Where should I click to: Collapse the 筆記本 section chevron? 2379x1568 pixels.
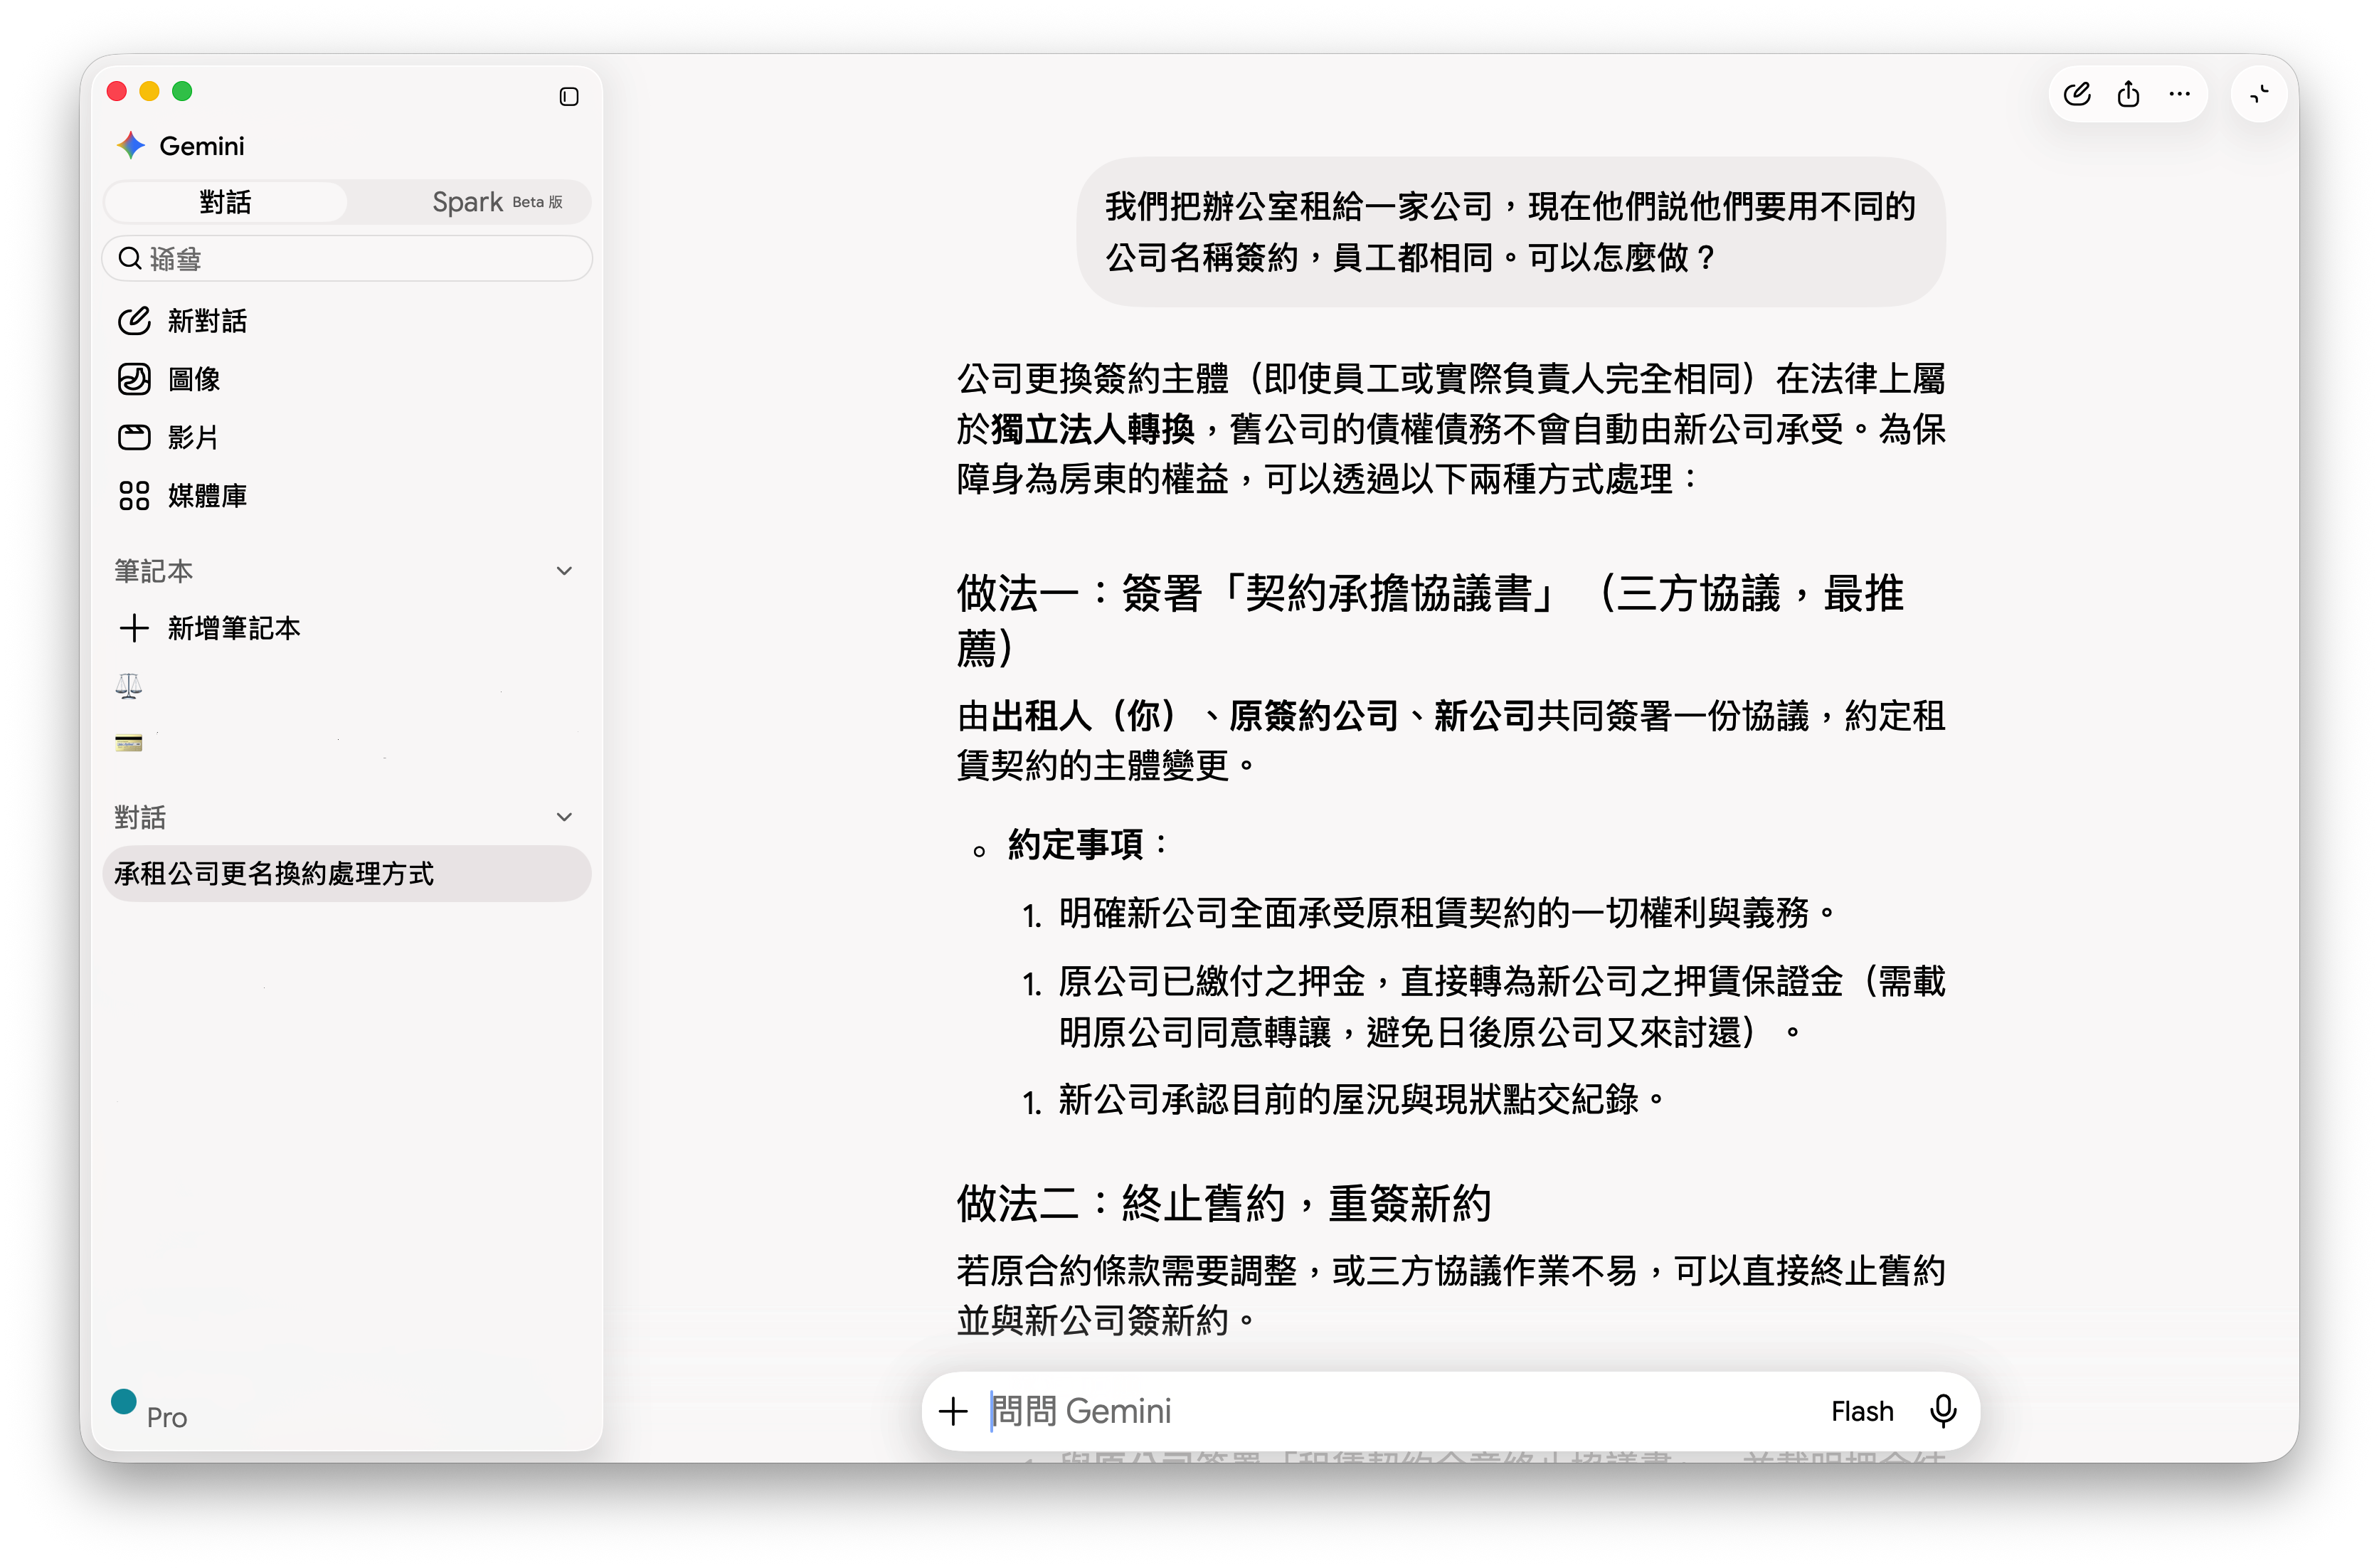pos(564,571)
